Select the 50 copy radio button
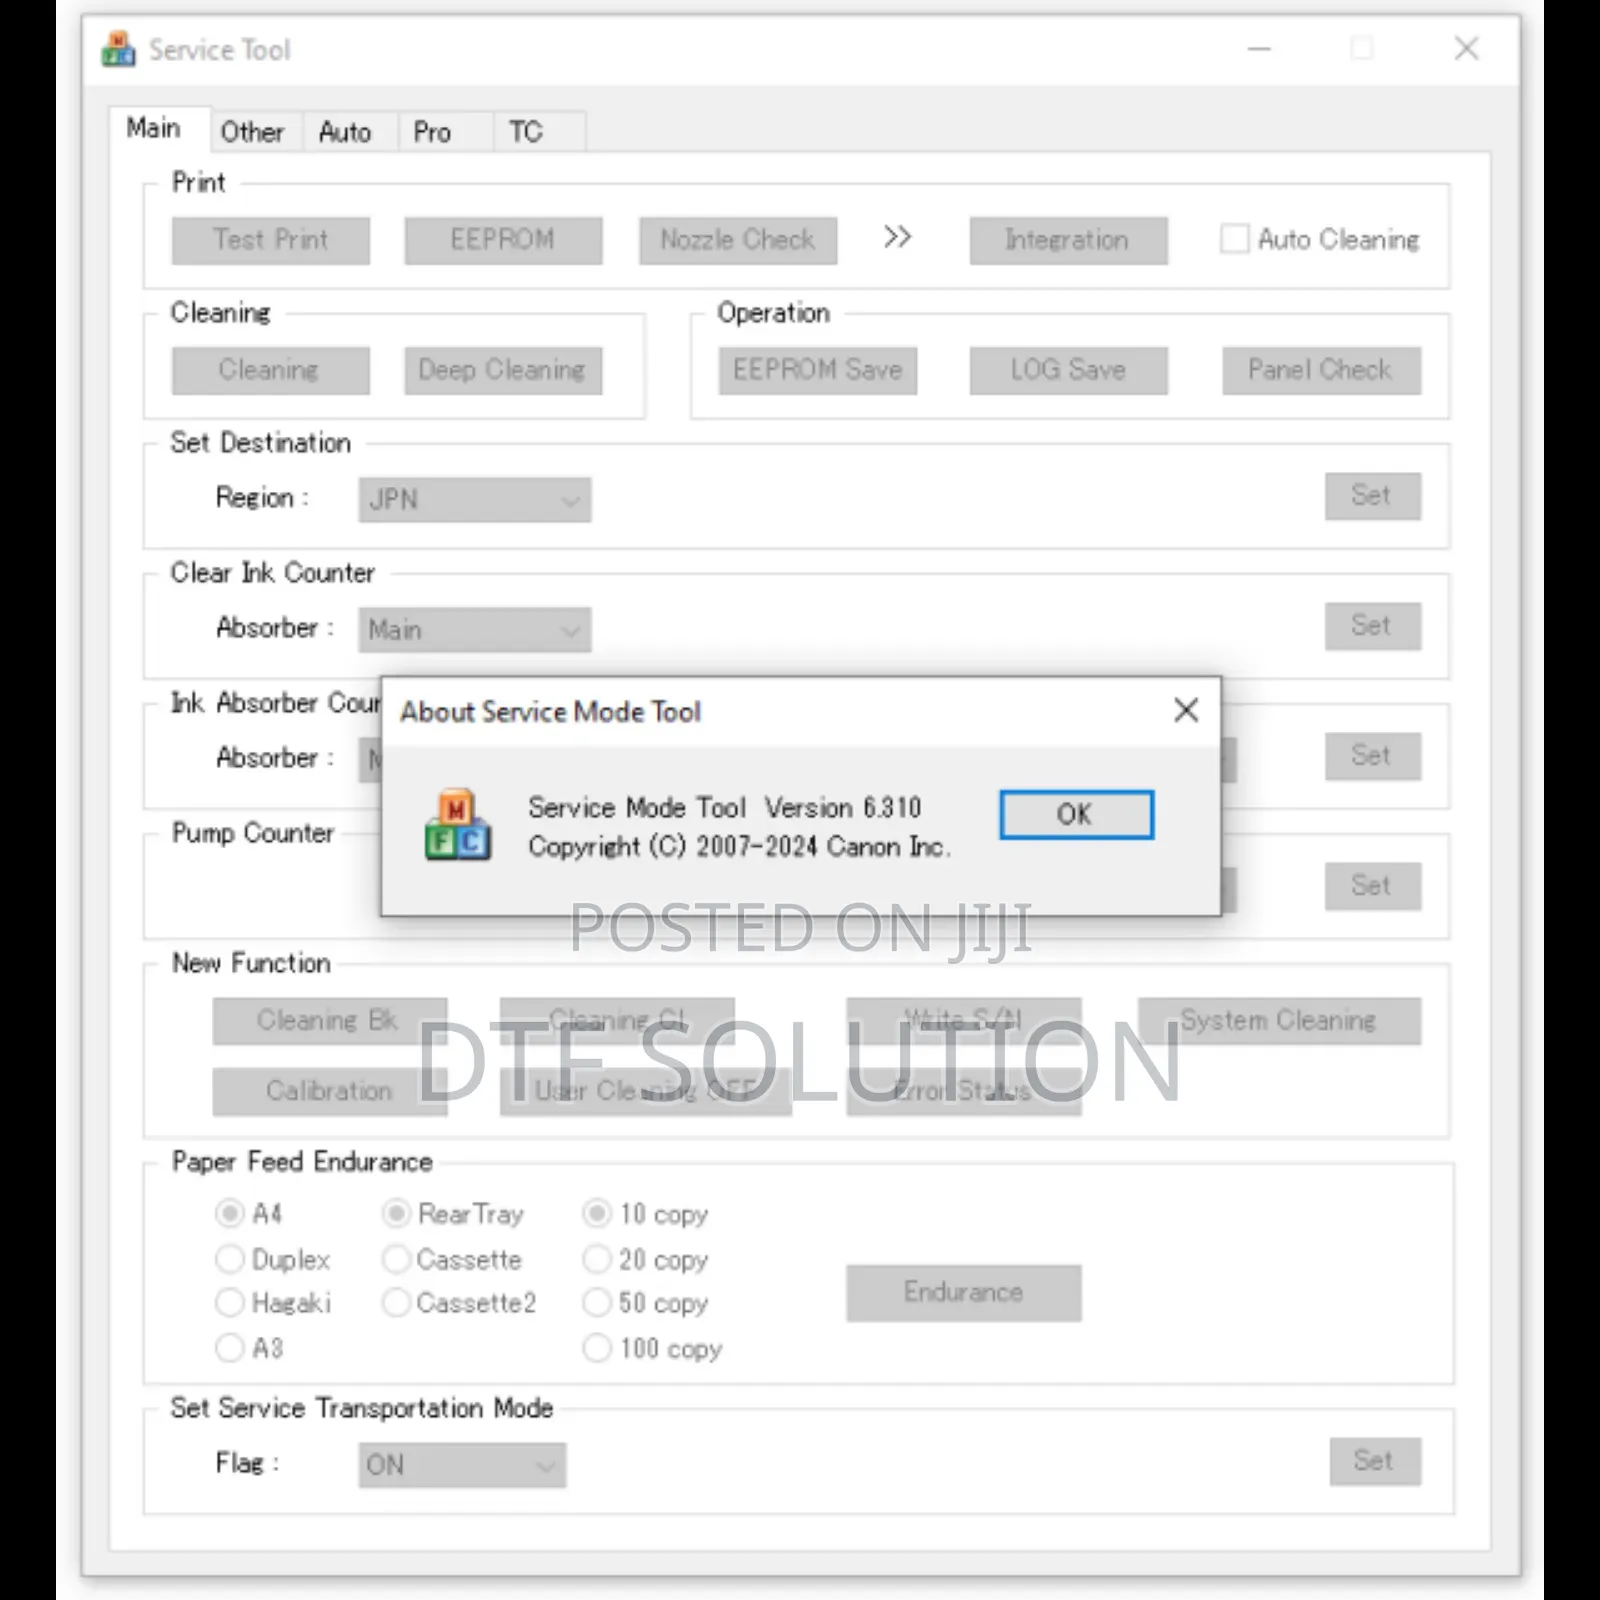Screen dimensions: 1600x1600 tap(597, 1302)
